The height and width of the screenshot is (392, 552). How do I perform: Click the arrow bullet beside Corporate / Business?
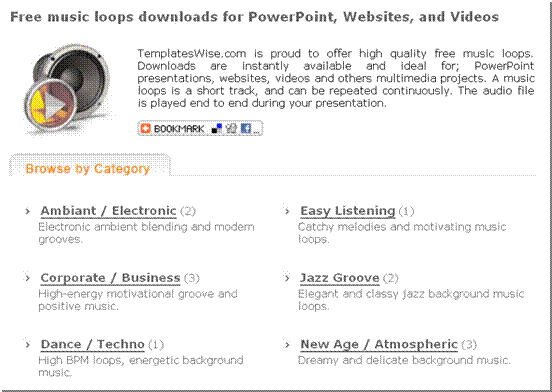[28, 278]
